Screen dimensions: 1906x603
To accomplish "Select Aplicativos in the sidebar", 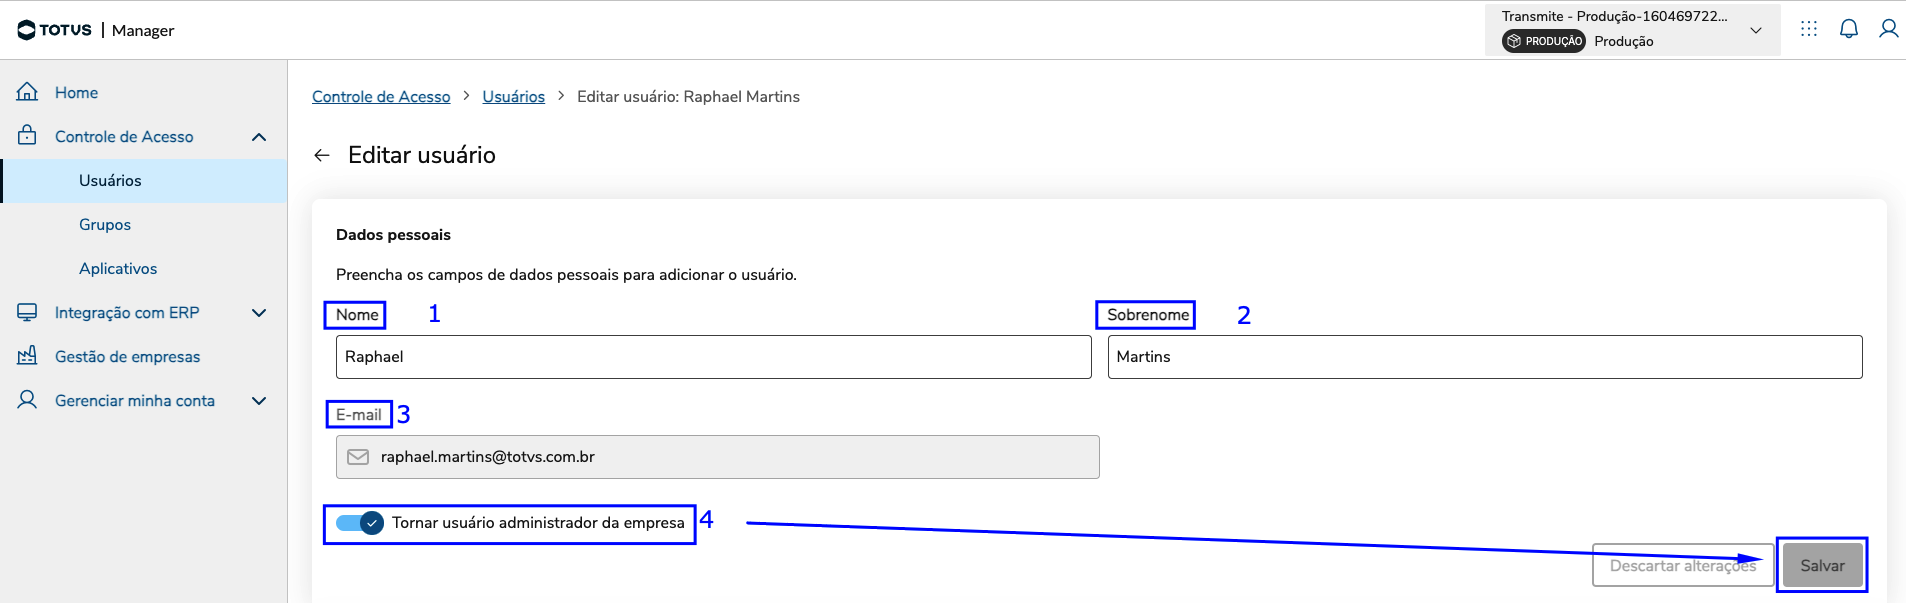I will pyautogui.click(x=118, y=269).
